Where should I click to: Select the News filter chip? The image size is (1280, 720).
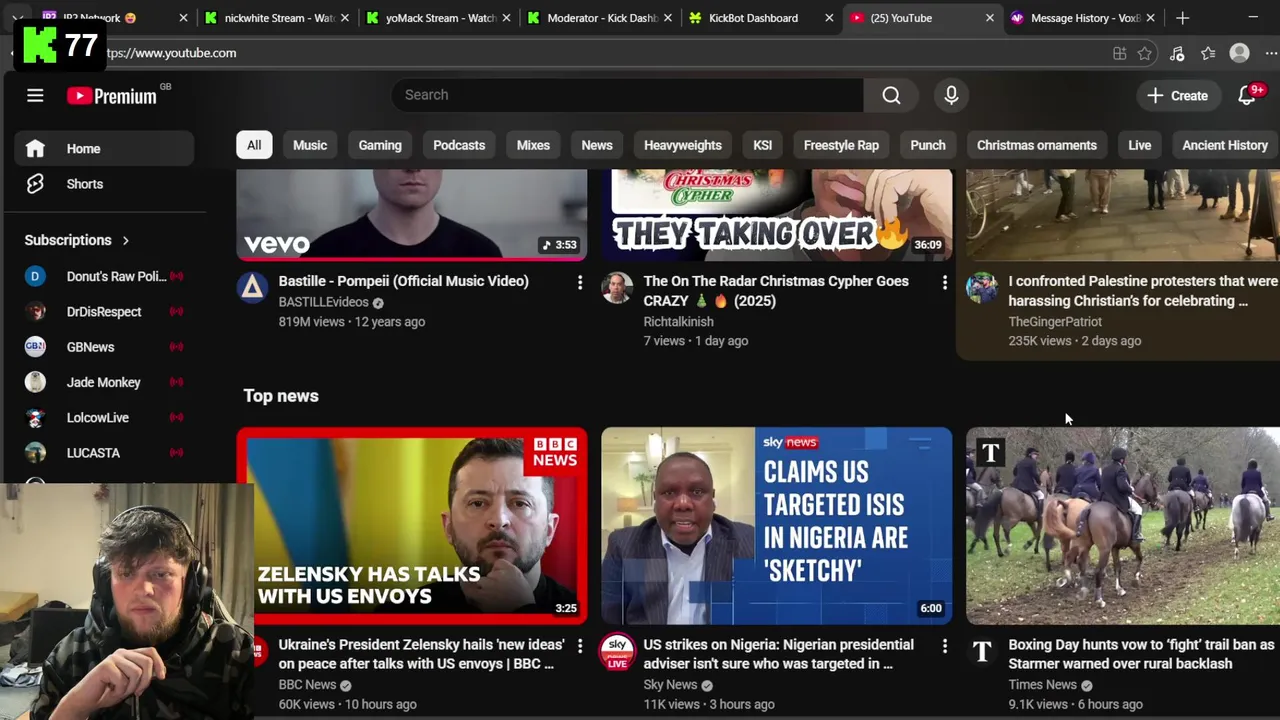pos(597,145)
